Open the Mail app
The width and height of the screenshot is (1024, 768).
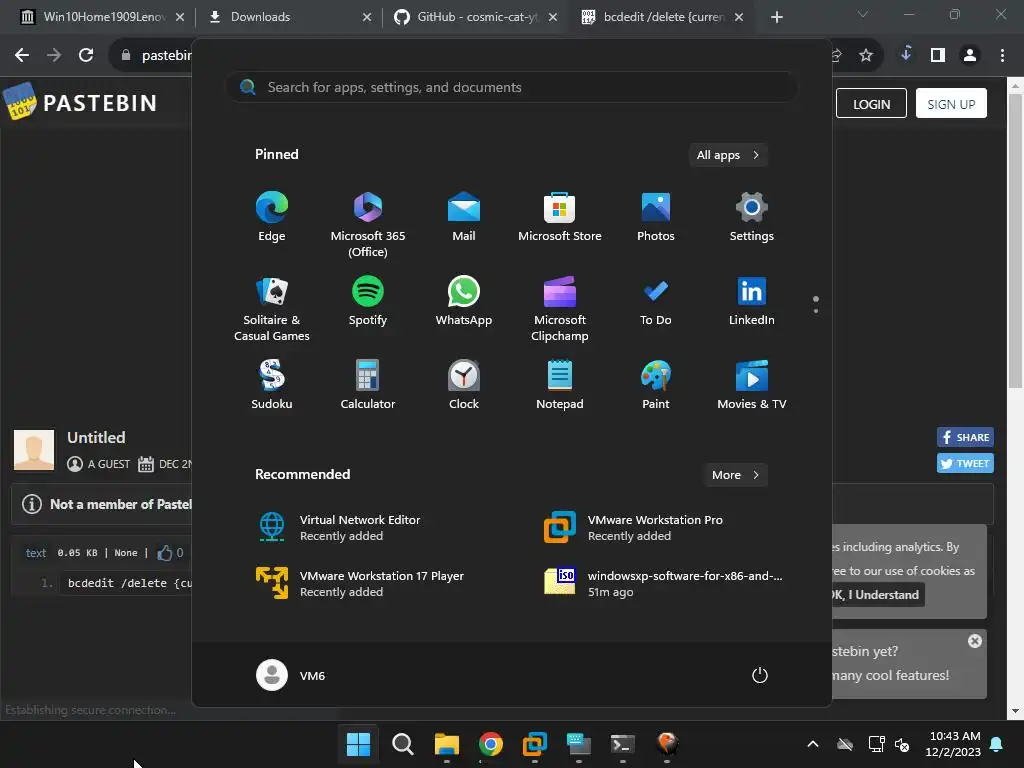pyautogui.click(x=464, y=217)
